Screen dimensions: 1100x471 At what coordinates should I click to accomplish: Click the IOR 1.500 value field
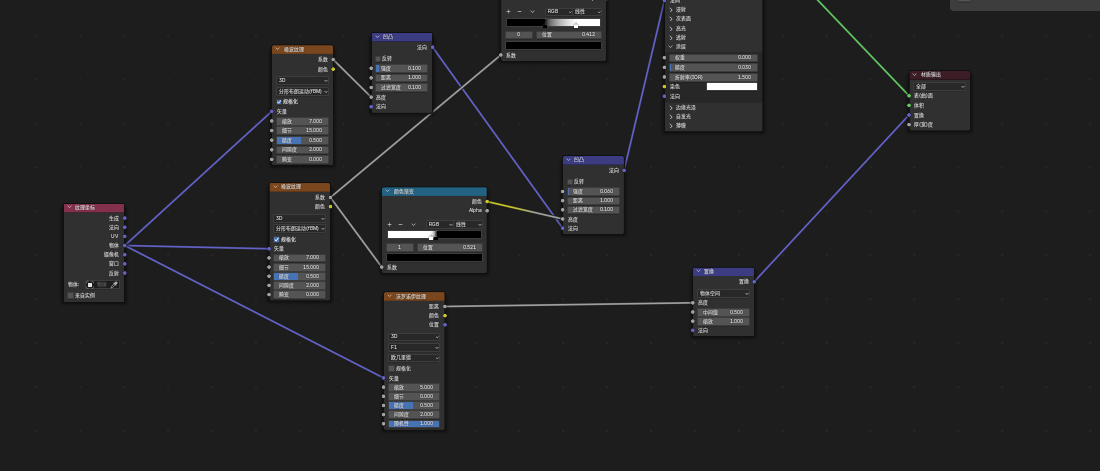tap(713, 77)
